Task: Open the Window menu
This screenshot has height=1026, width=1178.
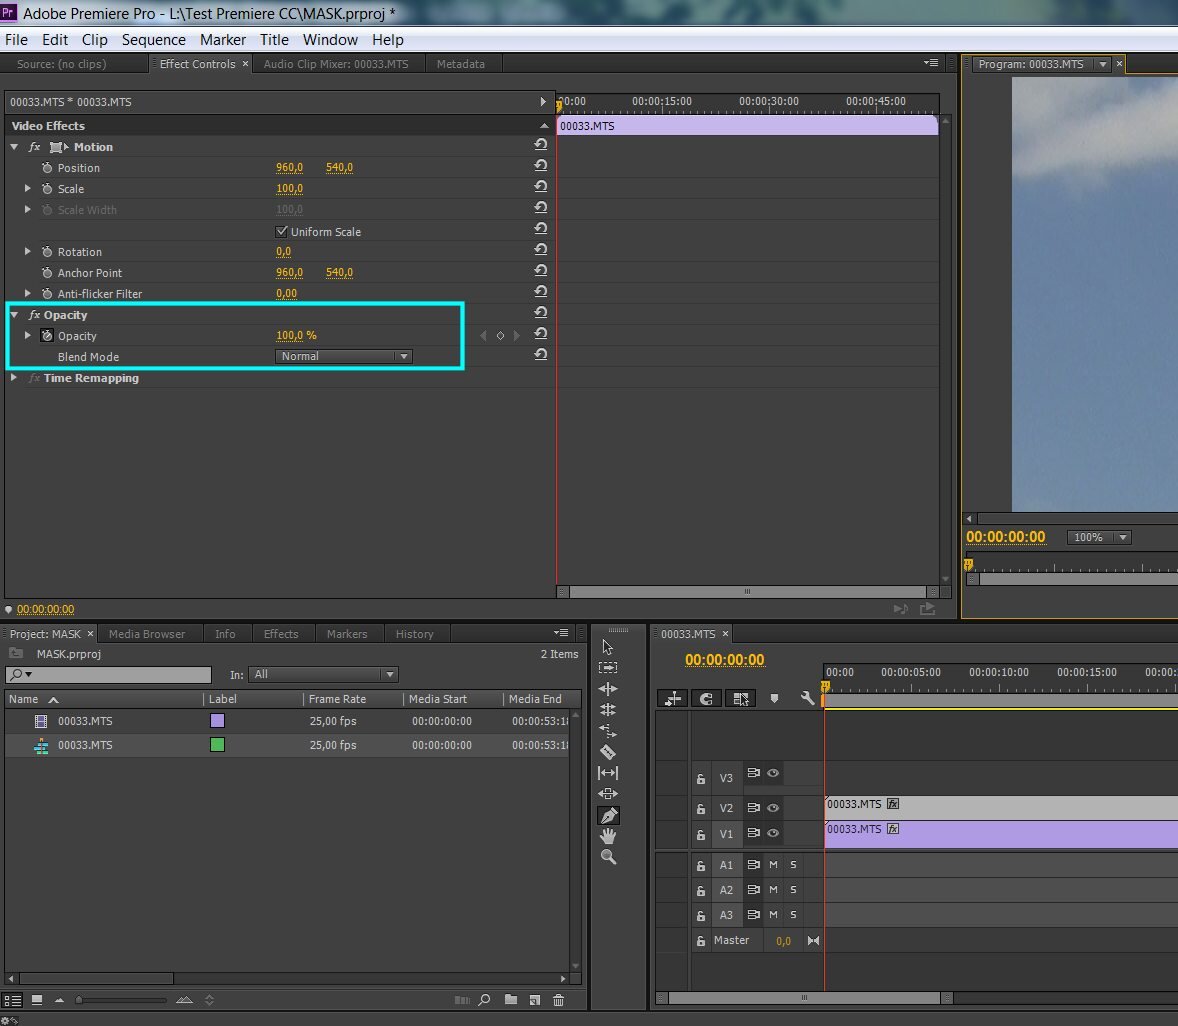Action: 330,40
